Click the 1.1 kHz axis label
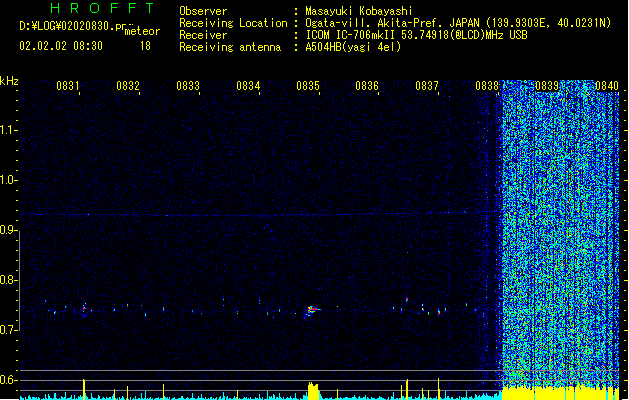This screenshot has height=400, width=629. click(8, 130)
